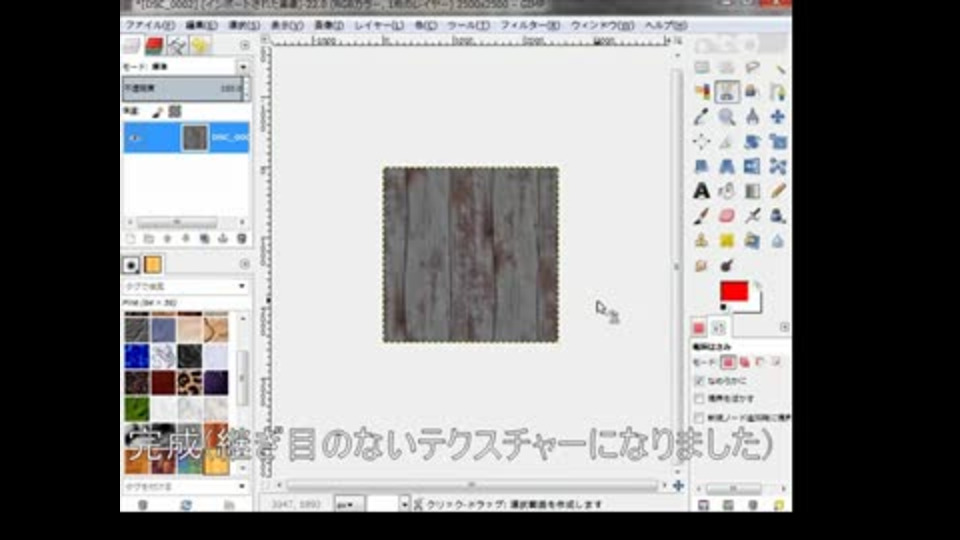This screenshot has width=960, height=540.
Task: Select the Perspective tool
Action: (727, 166)
